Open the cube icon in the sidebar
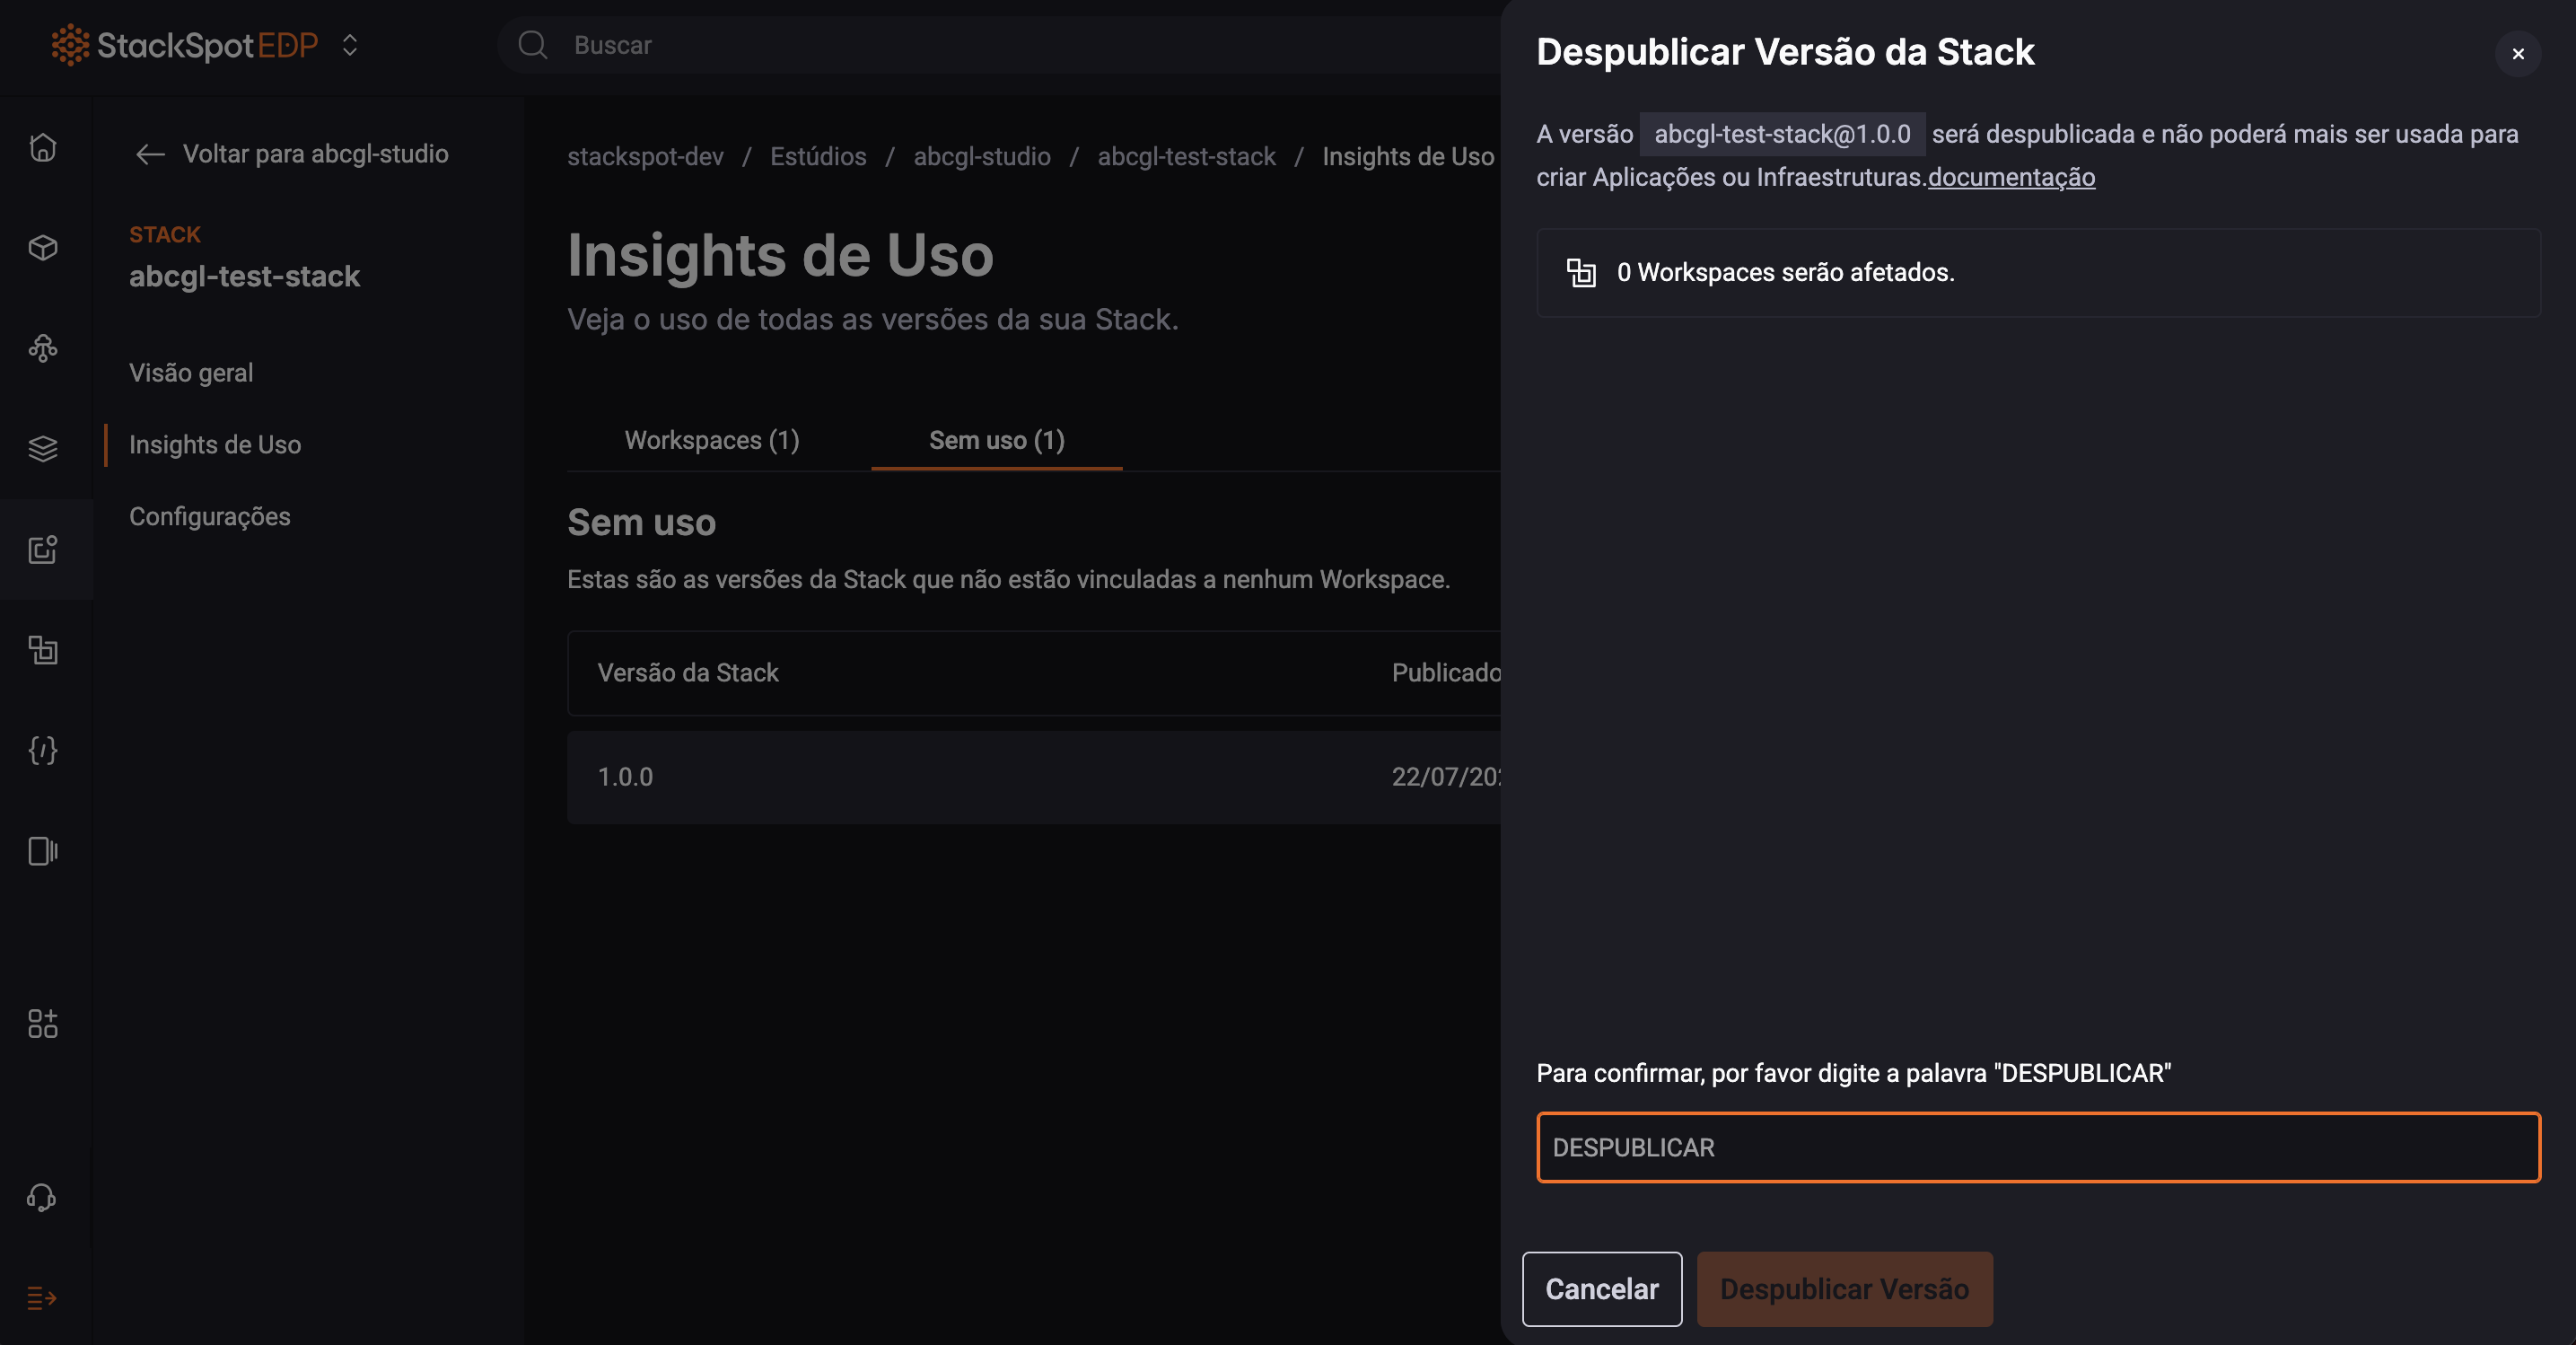 click(43, 247)
